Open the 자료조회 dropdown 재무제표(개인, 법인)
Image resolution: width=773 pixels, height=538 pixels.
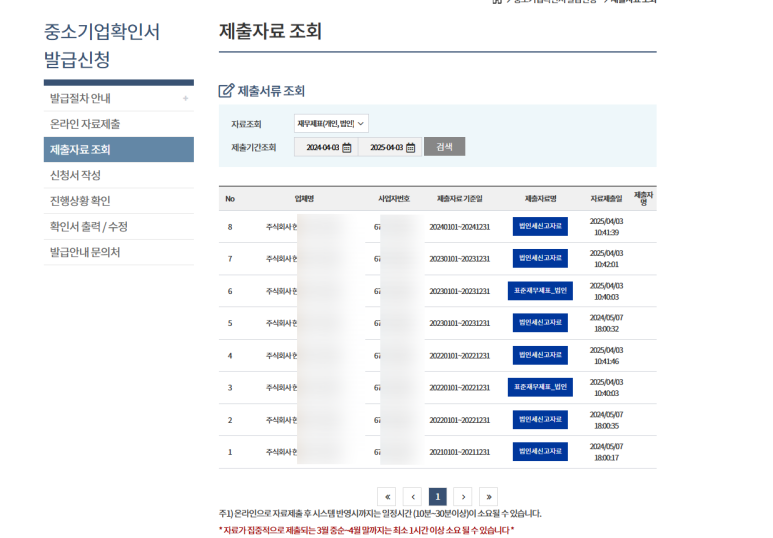tap(331, 123)
